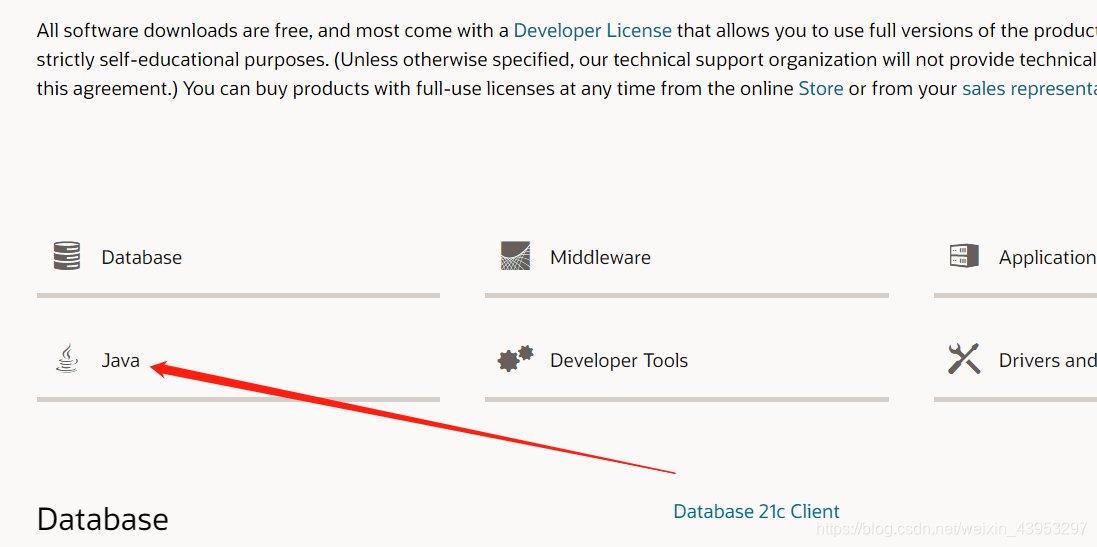Open the Database category label
This screenshot has height=547, width=1097.
141,257
